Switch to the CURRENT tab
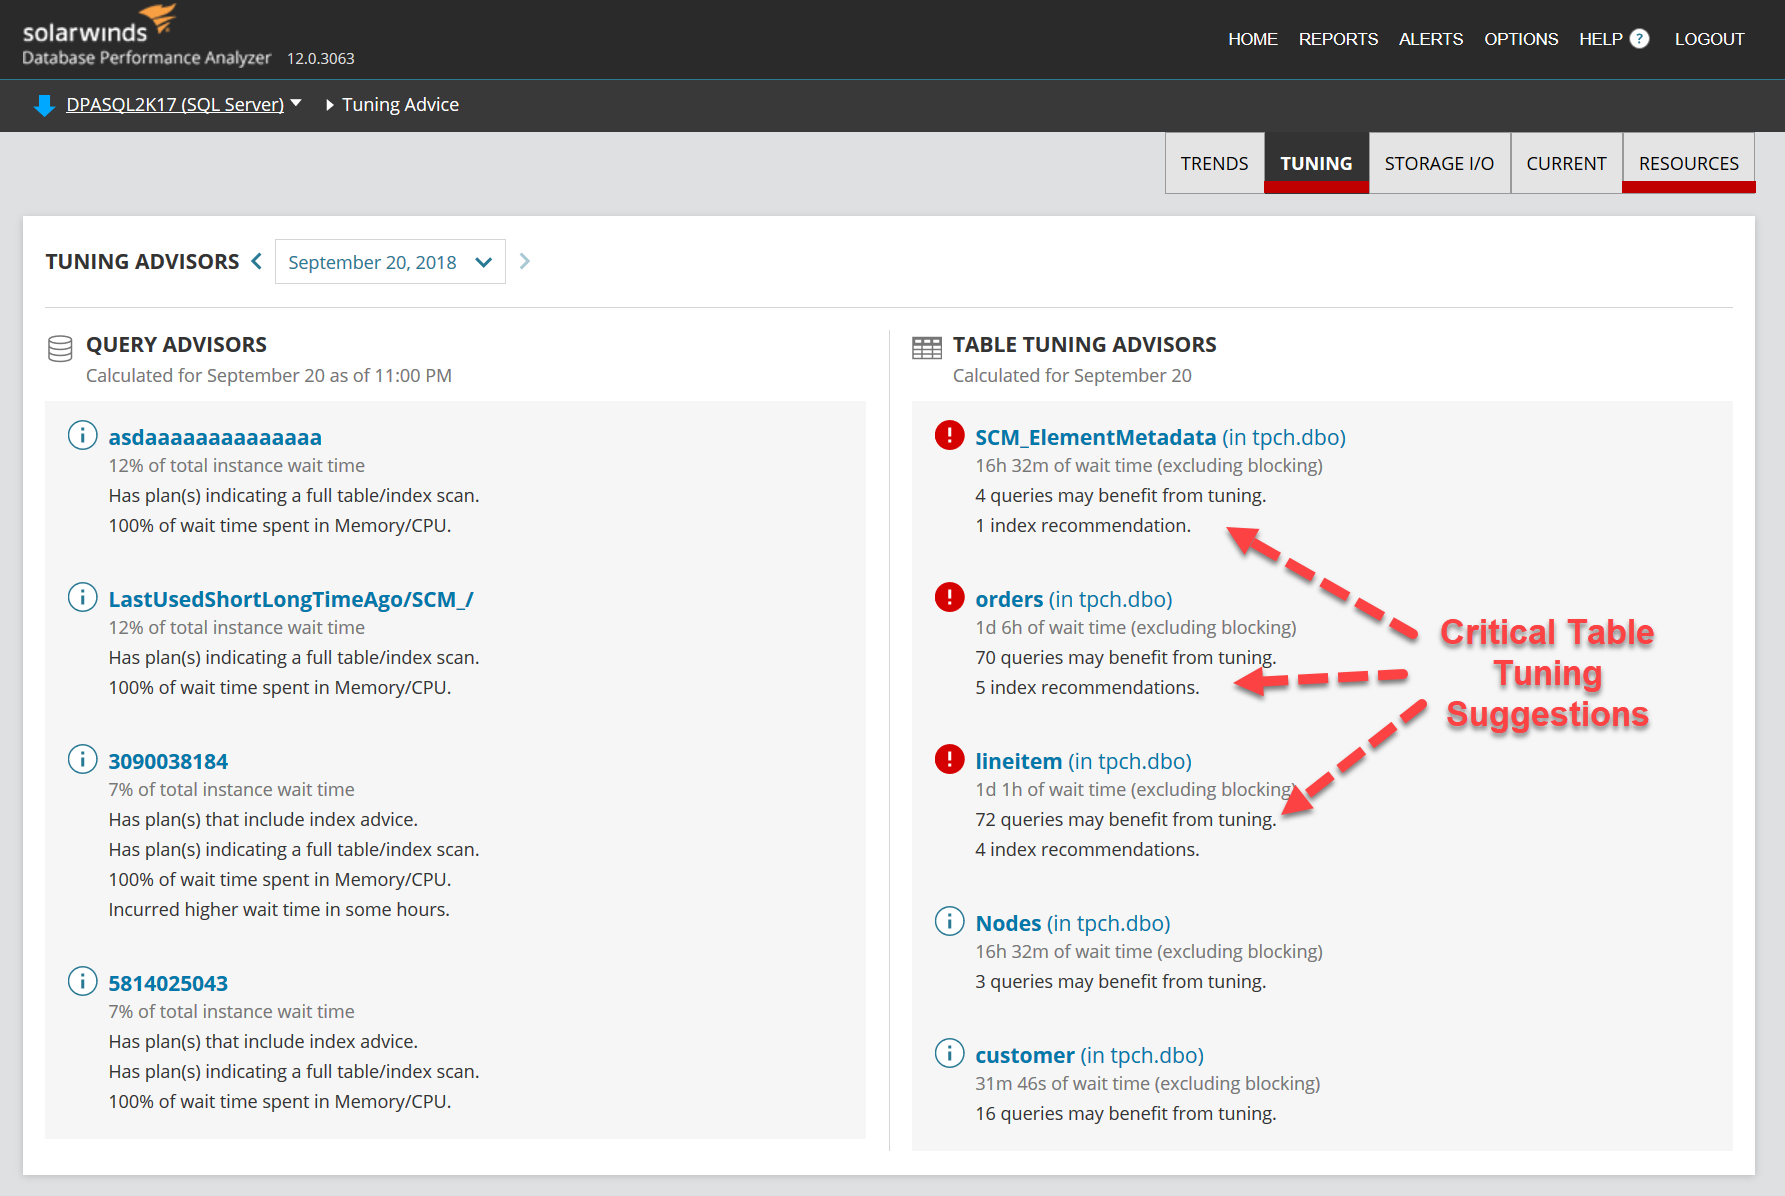 click(x=1566, y=163)
